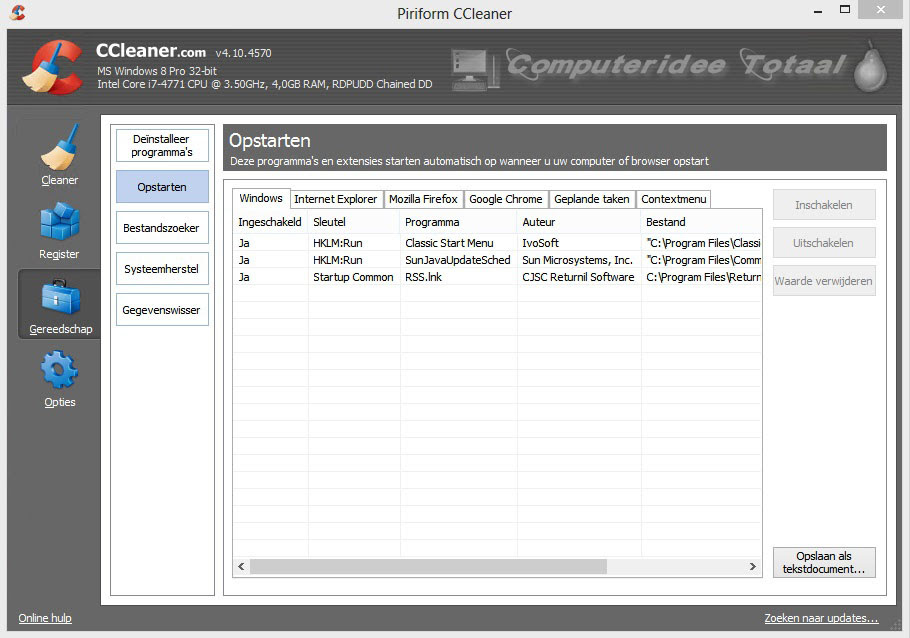Sort by the Auteur column header

(579, 222)
